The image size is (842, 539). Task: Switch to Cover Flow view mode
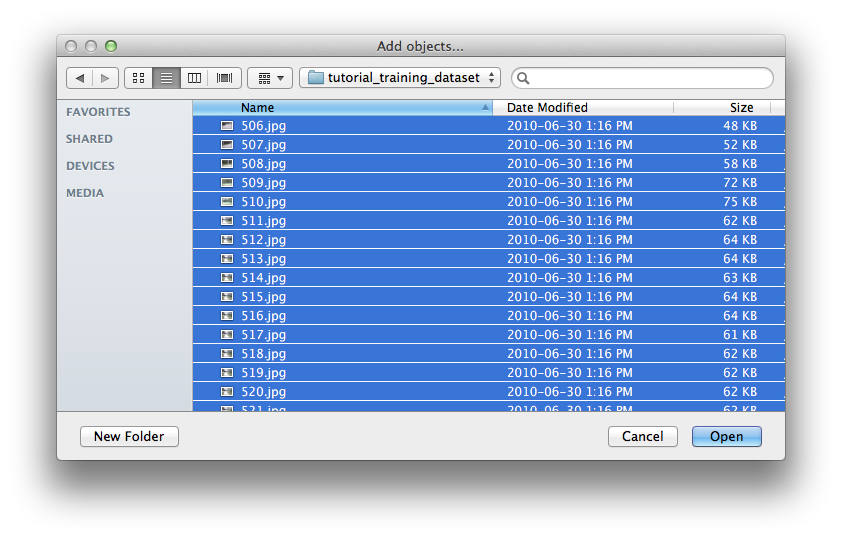click(224, 78)
